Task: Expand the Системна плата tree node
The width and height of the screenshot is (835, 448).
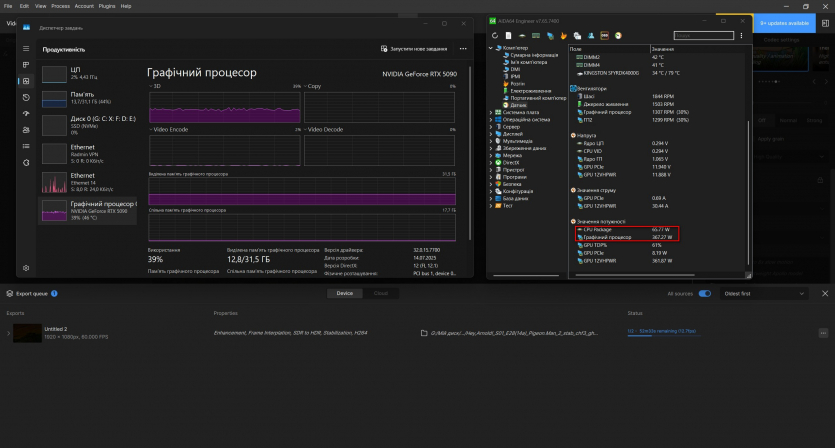Action: point(491,112)
